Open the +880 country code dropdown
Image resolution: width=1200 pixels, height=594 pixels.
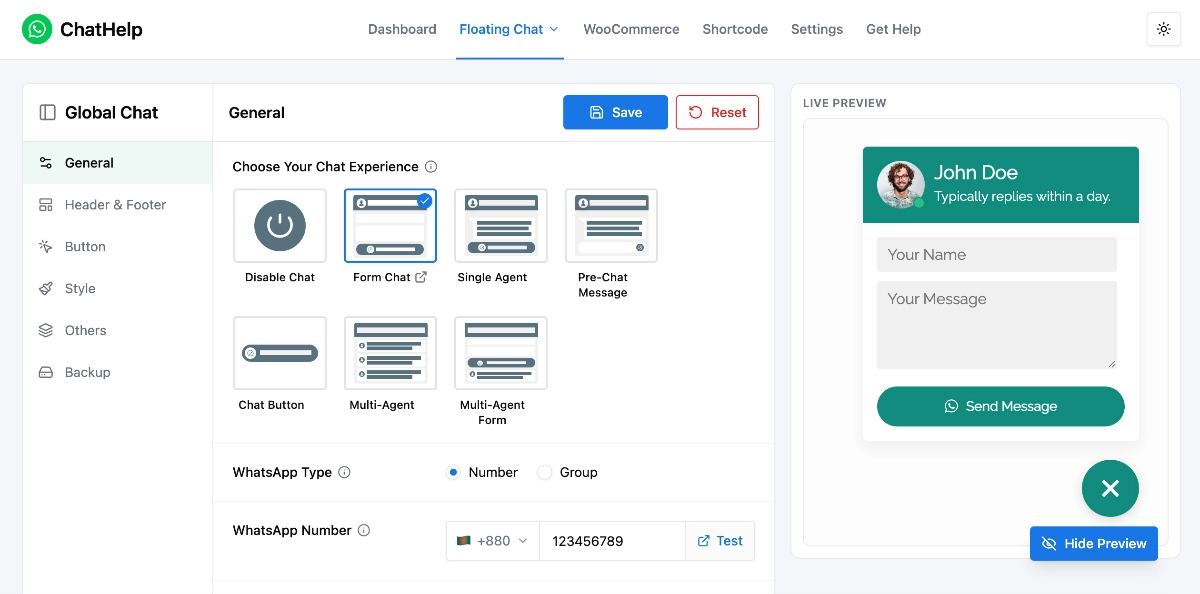(x=493, y=541)
